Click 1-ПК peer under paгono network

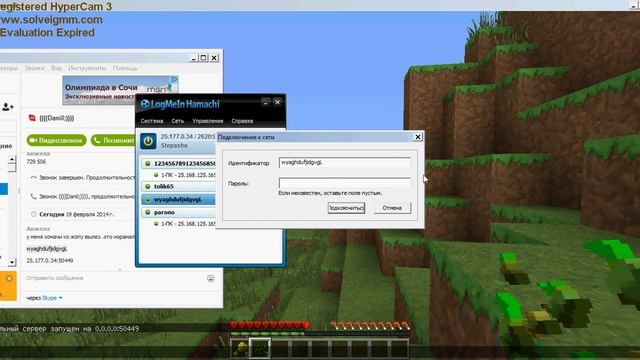coord(184,224)
